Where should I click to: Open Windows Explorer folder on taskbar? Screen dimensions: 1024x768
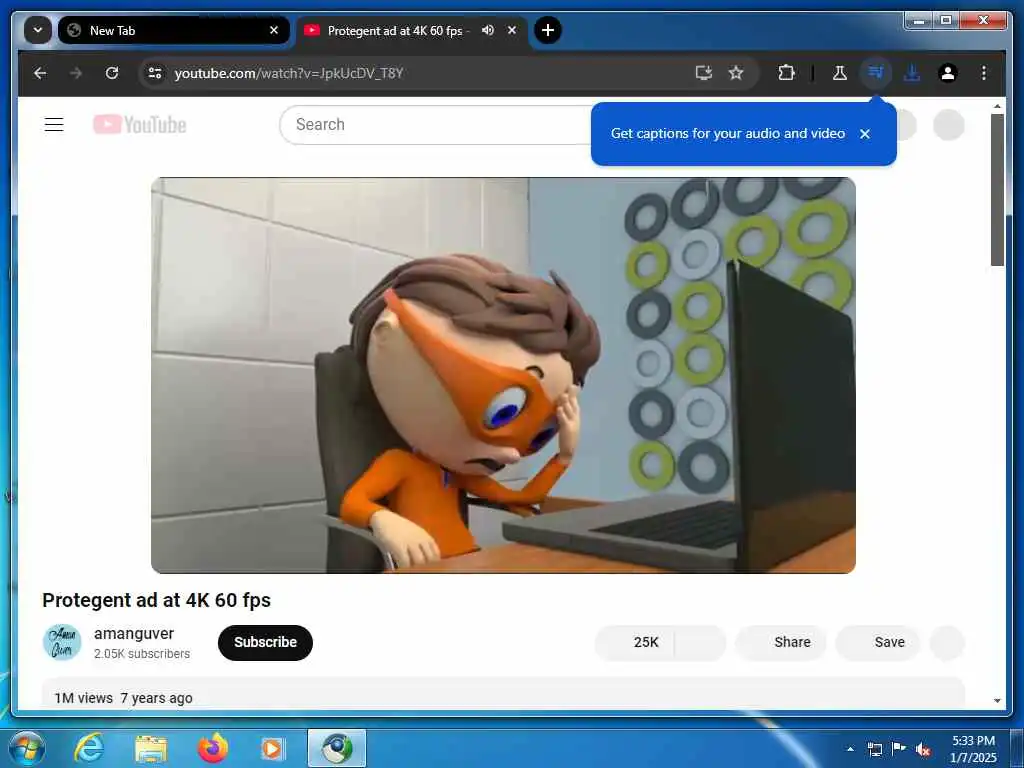coord(151,748)
